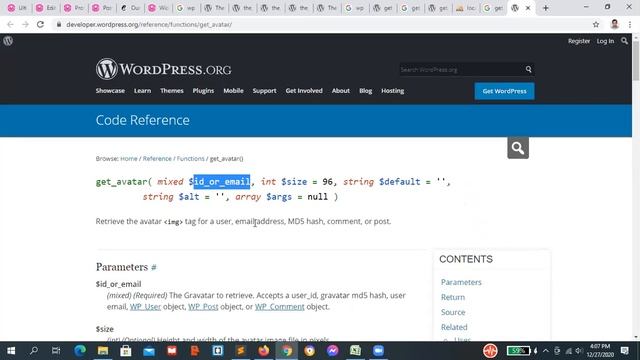The image size is (640, 360).
Task: Open Microsoft Store from the taskbar
Action: coord(126,351)
